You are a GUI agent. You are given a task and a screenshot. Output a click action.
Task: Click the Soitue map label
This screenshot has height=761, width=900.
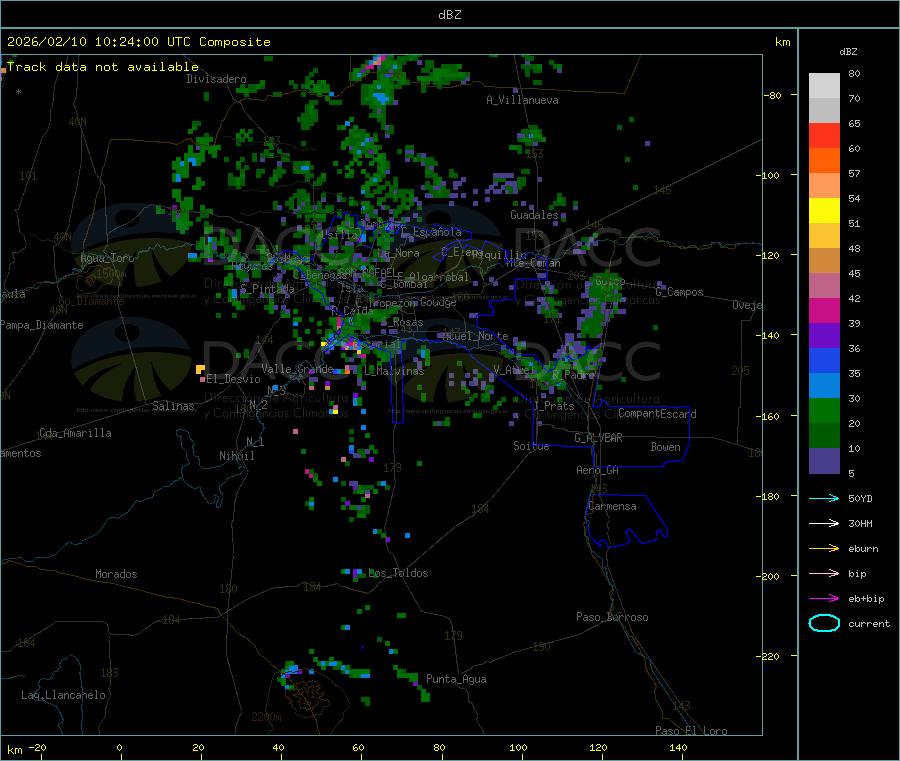[x=532, y=446]
